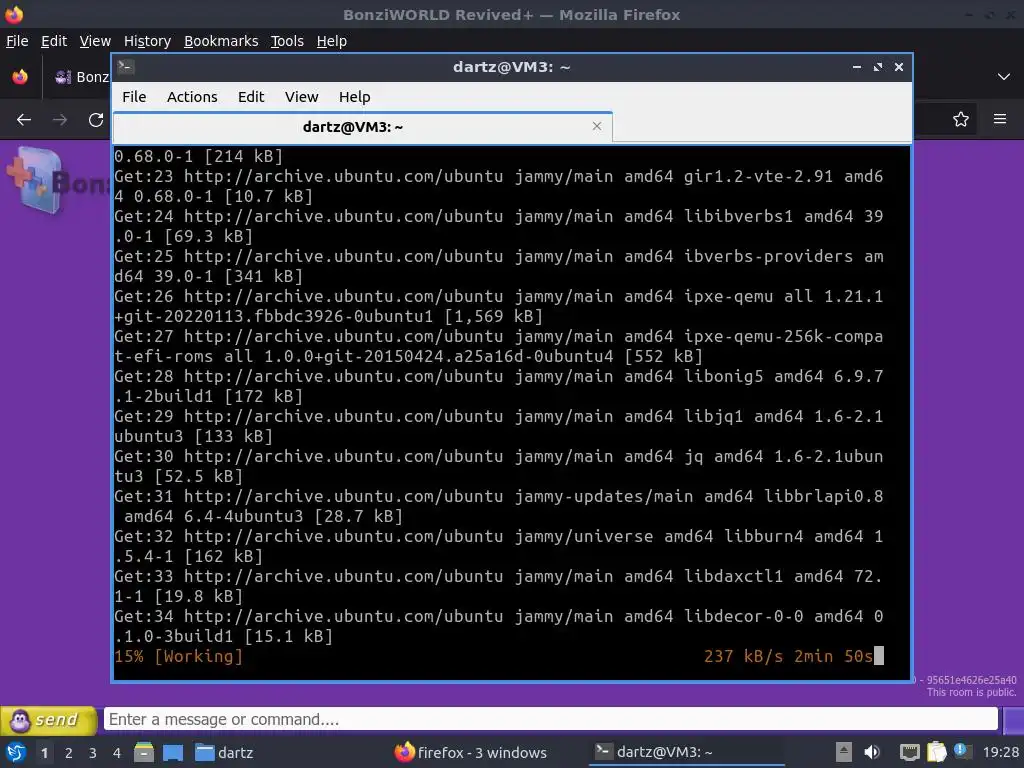Open Firefox Help menu

[332, 41]
